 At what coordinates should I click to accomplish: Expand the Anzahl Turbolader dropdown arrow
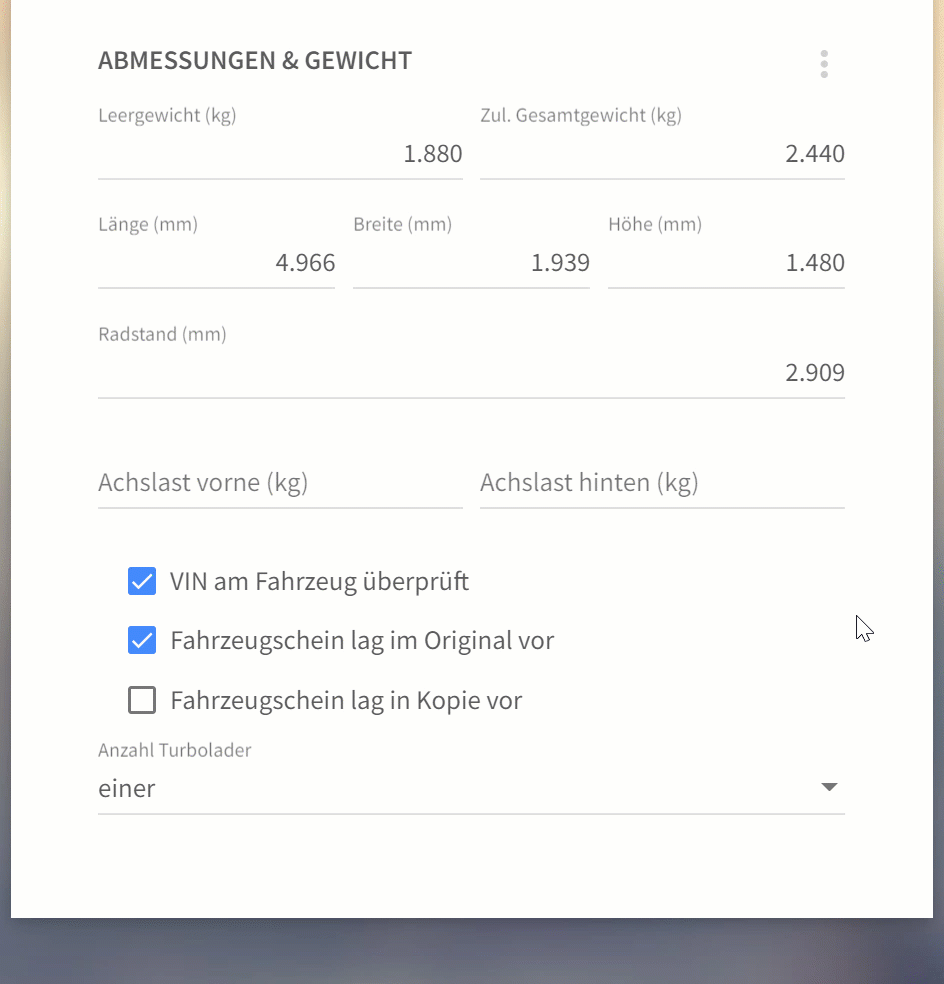coord(829,788)
